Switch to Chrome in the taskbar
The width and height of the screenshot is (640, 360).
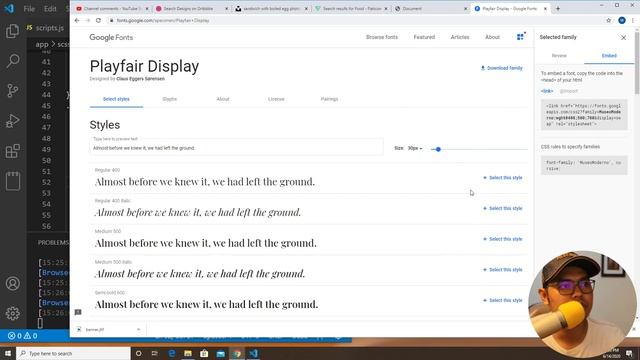(x=237, y=353)
